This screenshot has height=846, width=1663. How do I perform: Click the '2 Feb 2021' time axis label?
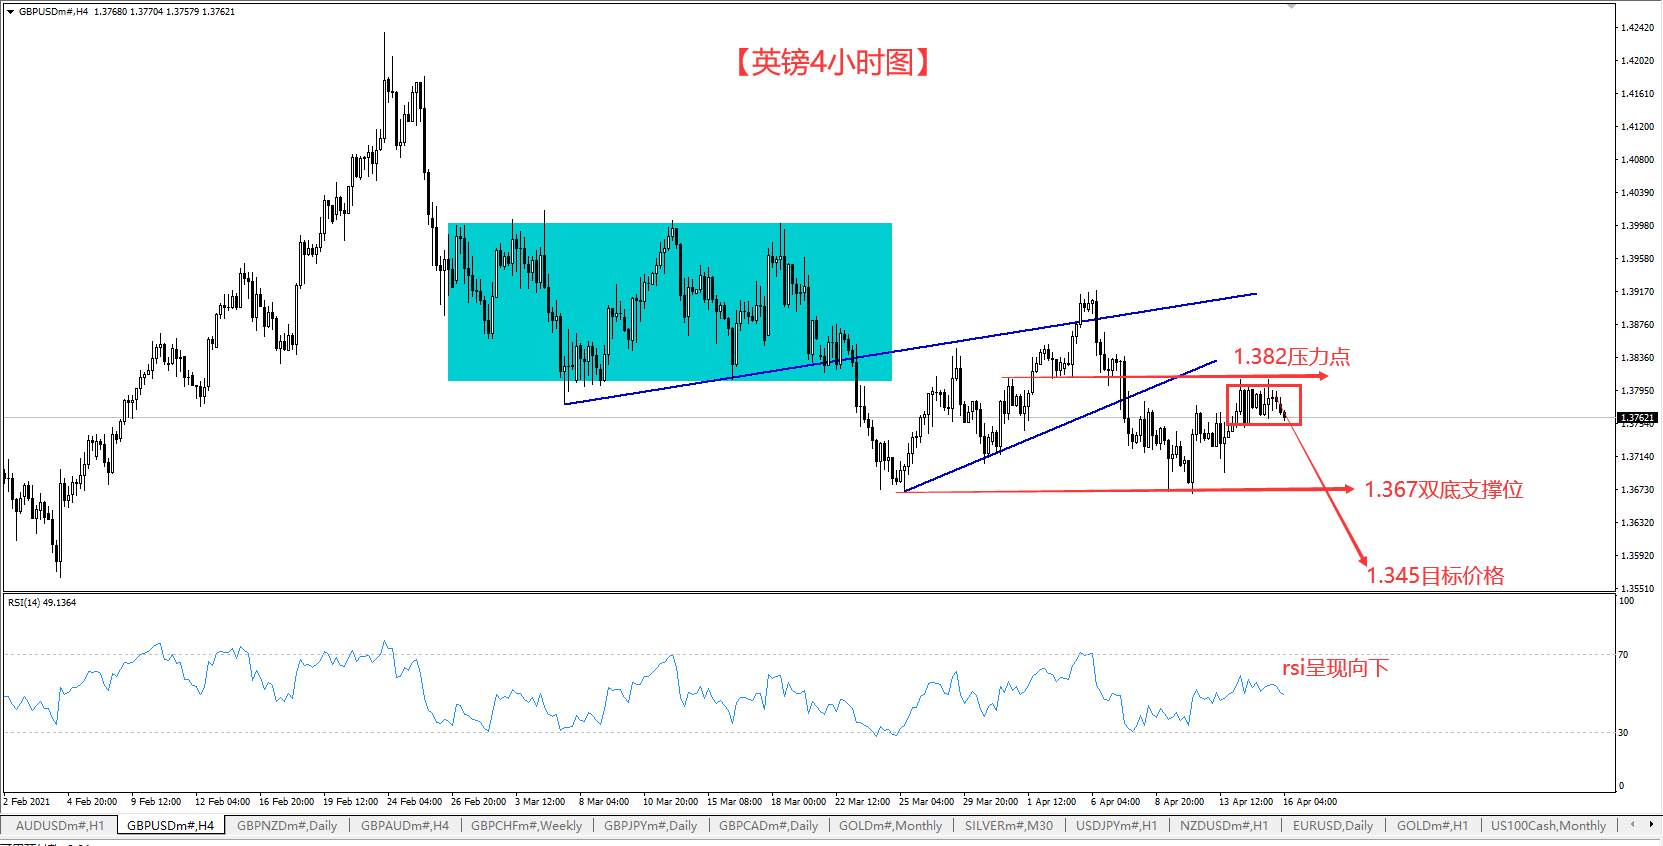point(27,802)
